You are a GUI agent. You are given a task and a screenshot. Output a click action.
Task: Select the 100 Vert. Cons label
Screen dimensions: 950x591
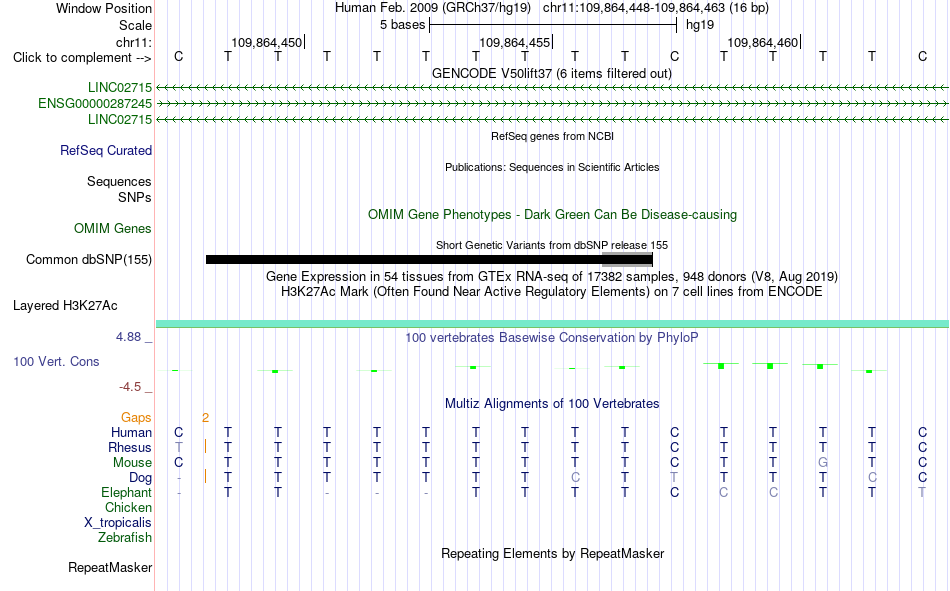56,361
